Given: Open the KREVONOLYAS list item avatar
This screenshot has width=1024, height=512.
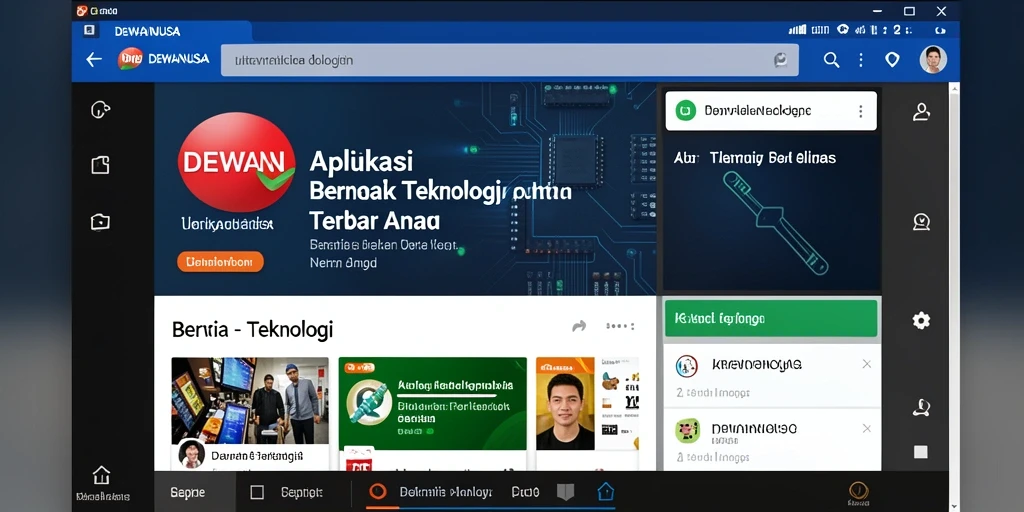Looking at the screenshot, I should pyautogui.click(x=687, y=366).
